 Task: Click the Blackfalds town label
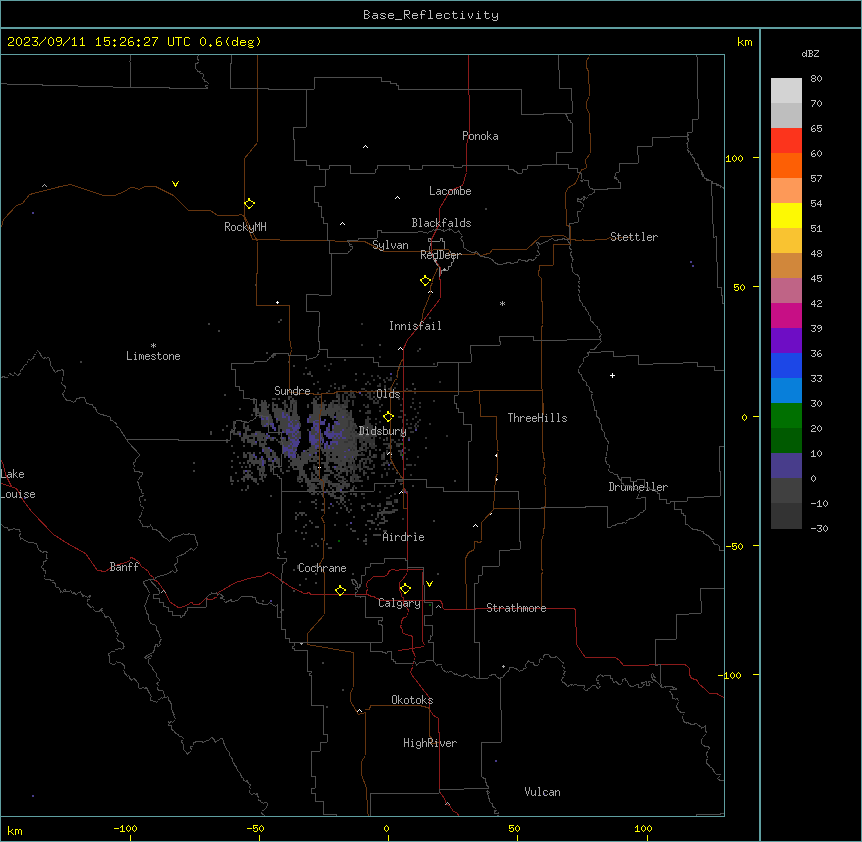pyautogui.click(x=441, y=223)
